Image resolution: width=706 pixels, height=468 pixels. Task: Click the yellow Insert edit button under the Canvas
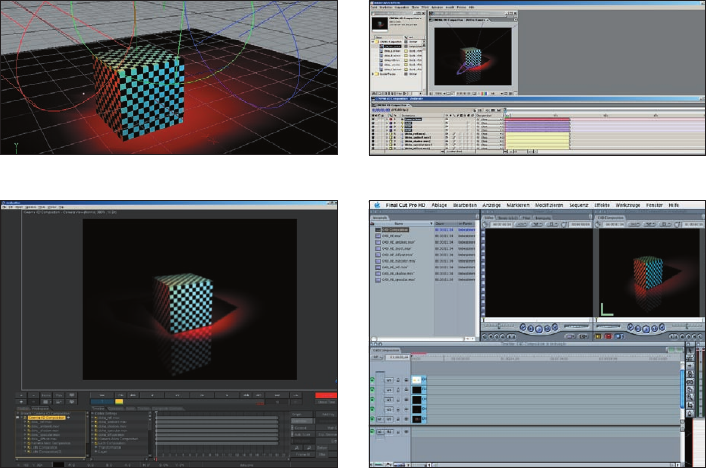(x=598, y=336)
